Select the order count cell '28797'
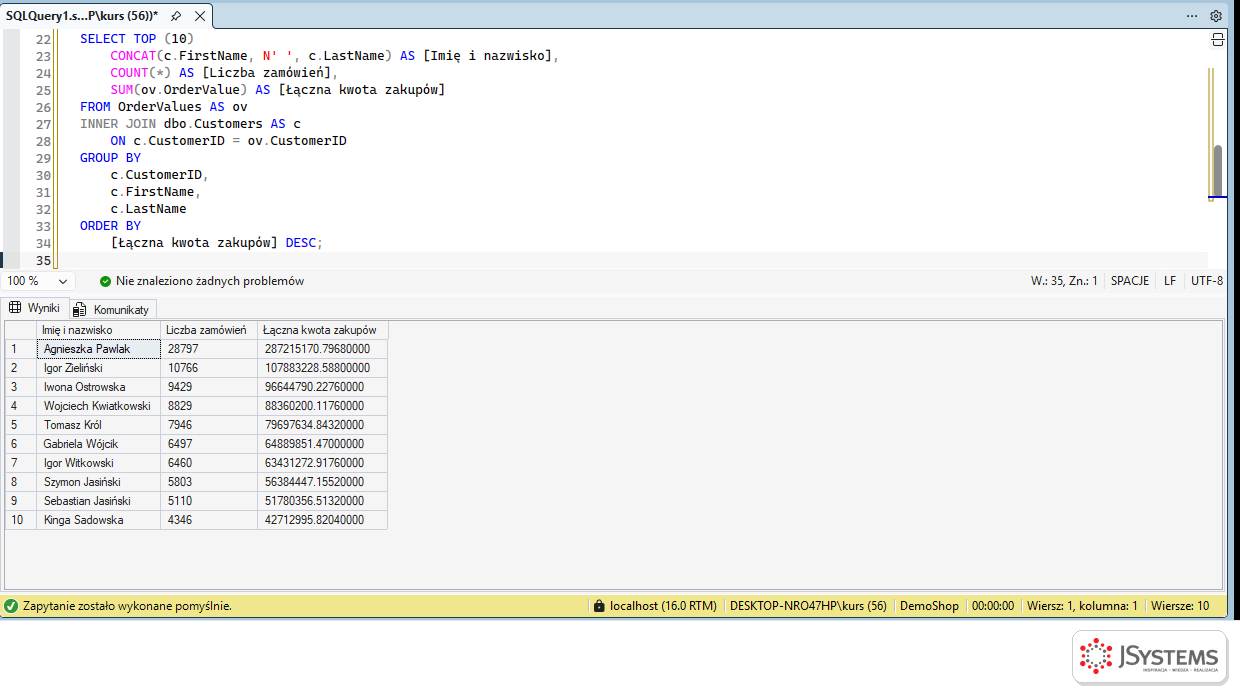Screen dimensions: 1240x692 pyautogui.click(x=209, y=349)
